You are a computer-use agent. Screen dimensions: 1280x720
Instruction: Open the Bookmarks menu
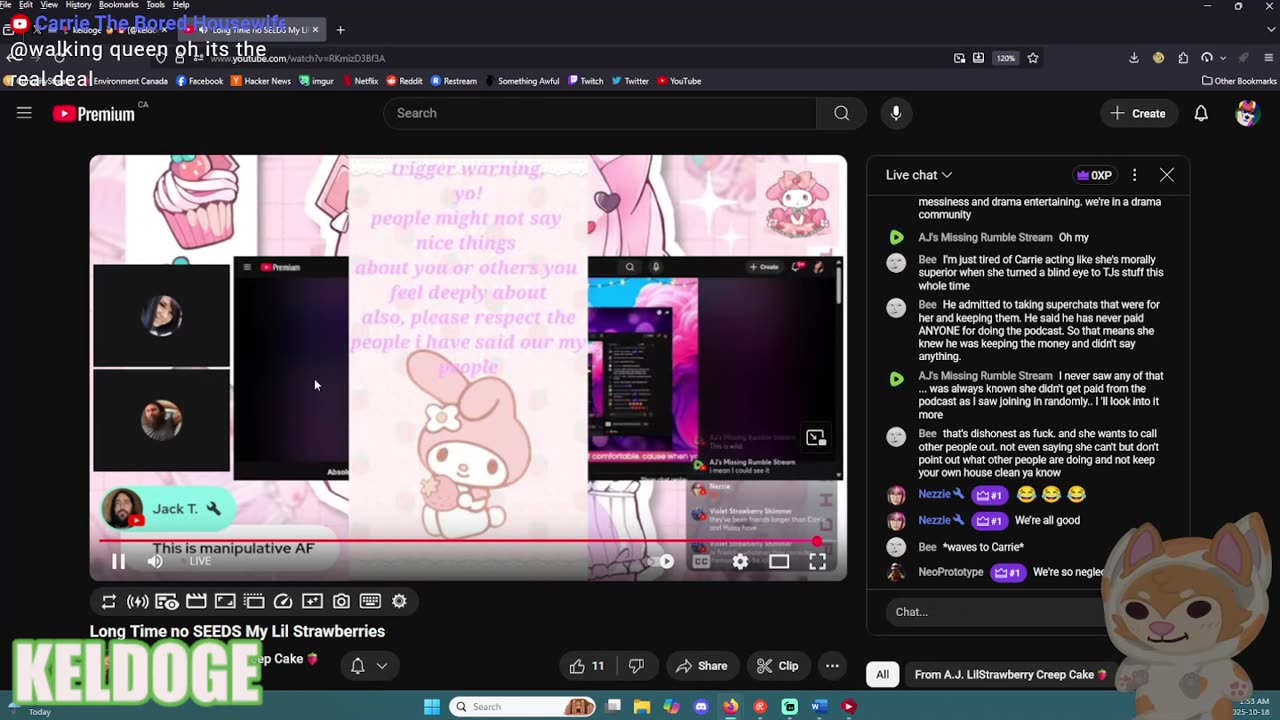[x=118, y=5]
